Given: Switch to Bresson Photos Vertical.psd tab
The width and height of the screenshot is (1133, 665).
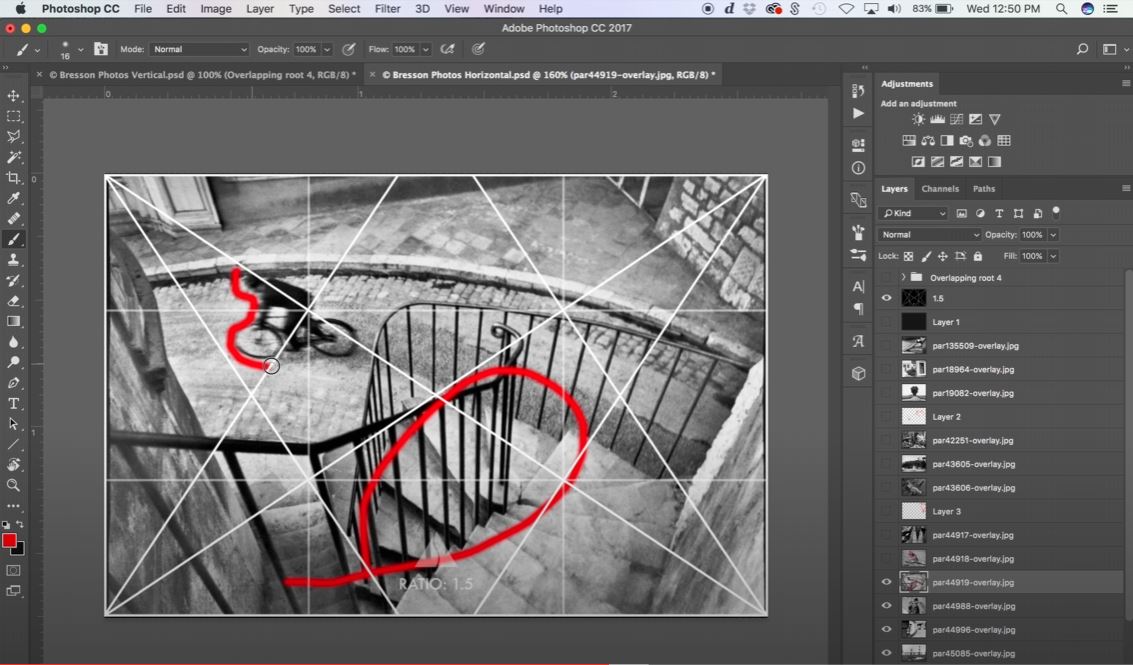Looking at the screenshot, I should pos(202,74).
